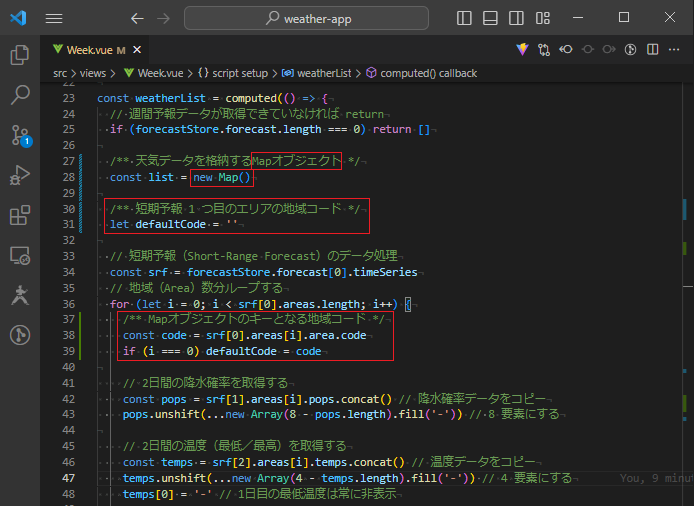Click line number 23 in the gutter
This screenshot has height=506, width=694.
pos(69,98)
